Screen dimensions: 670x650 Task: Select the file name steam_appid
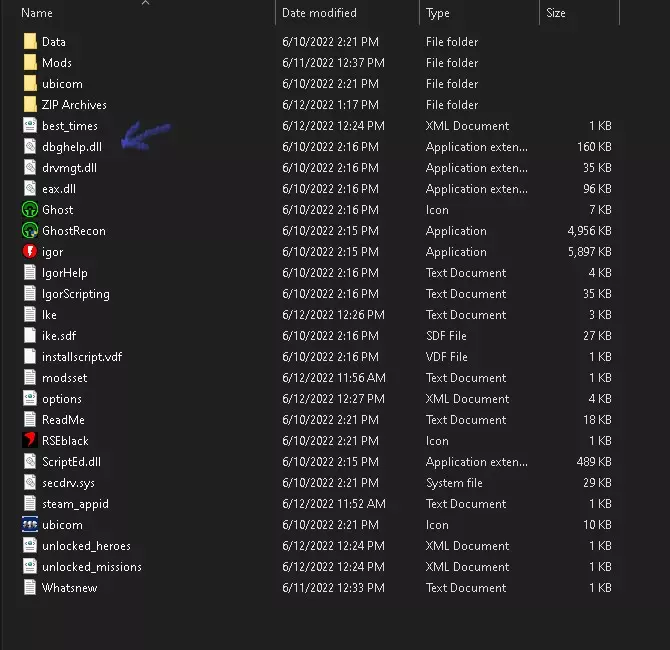tap(75, 504)
